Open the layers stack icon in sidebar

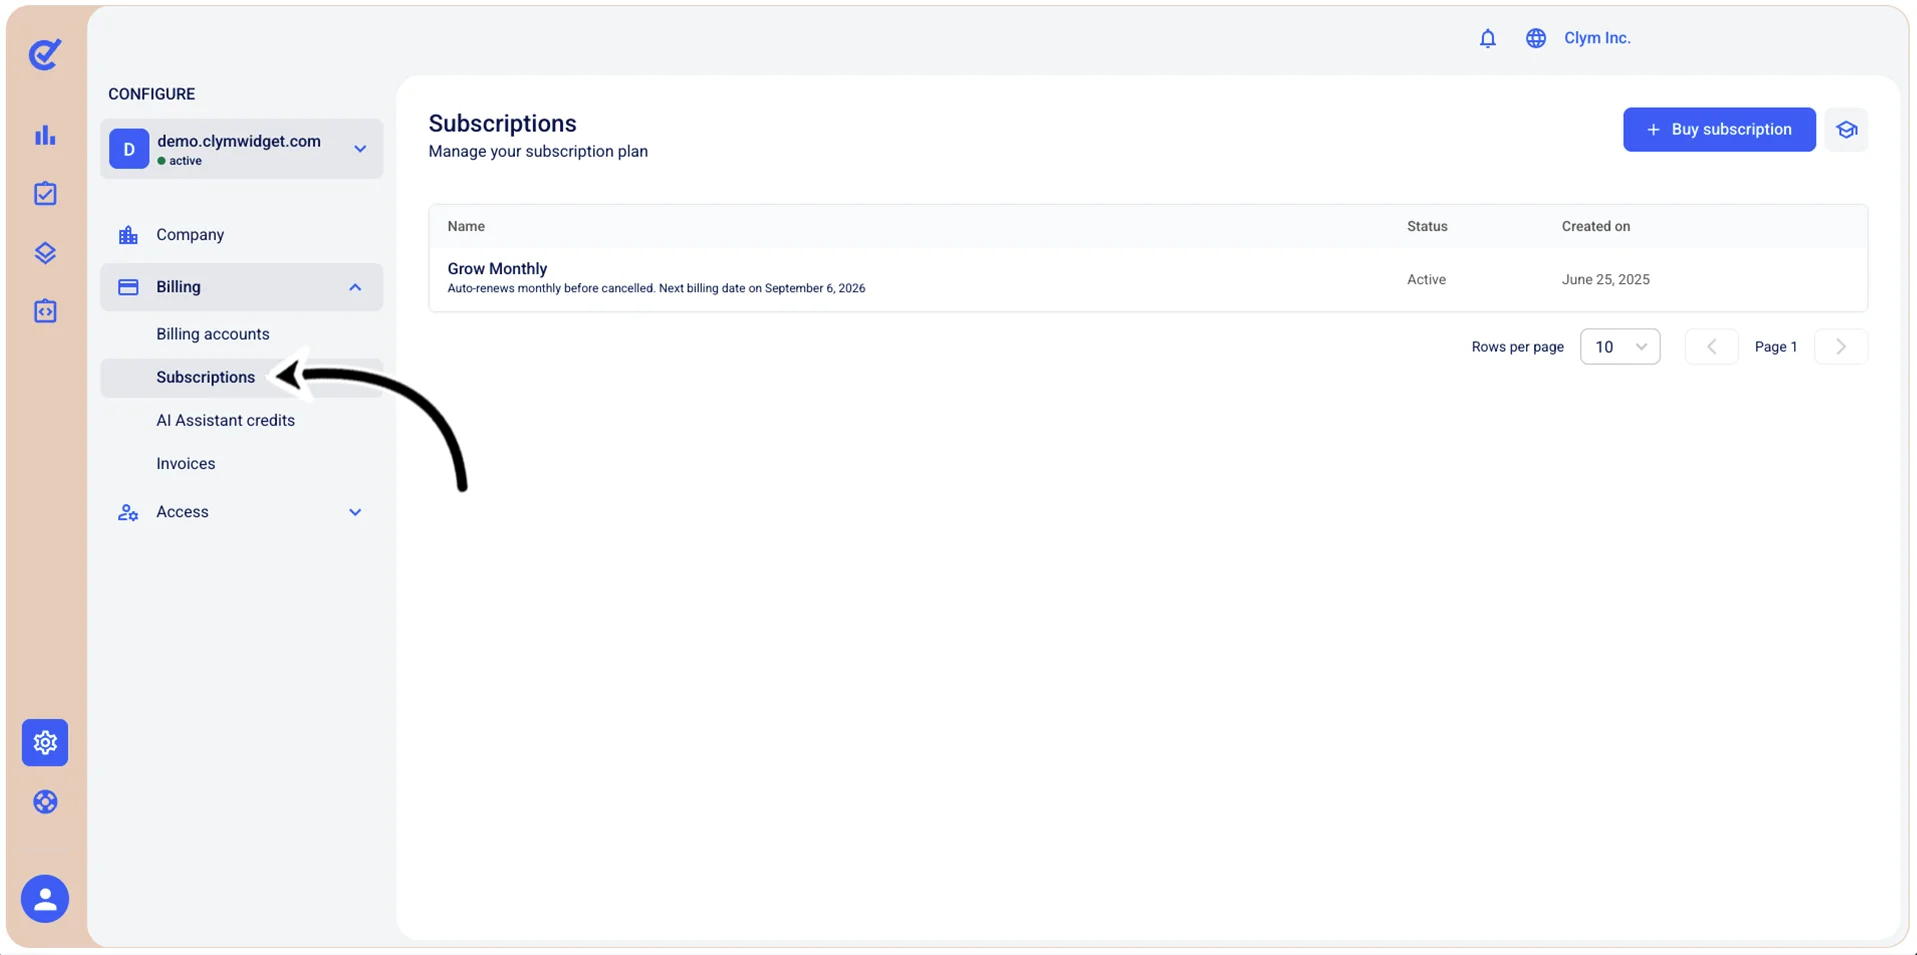tap(45, 253)
